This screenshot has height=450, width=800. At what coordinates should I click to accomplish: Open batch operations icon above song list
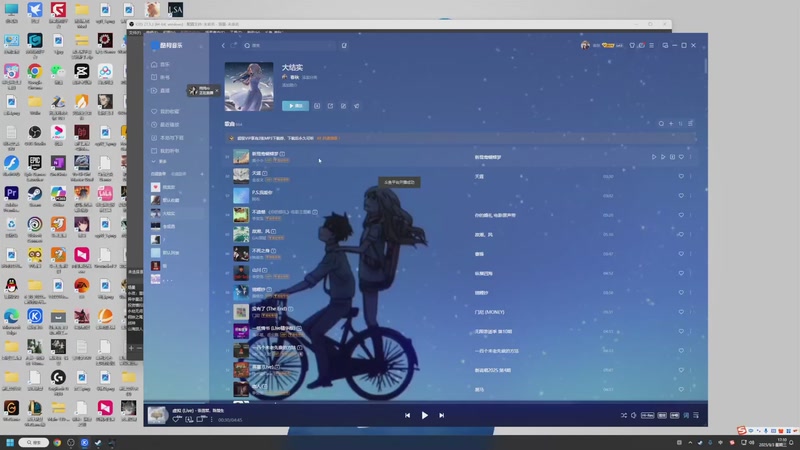click(690, 123)
